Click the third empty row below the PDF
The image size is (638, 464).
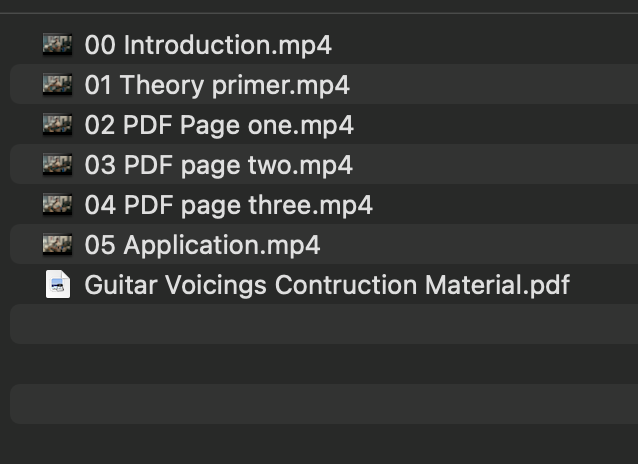(x=320, y=404)
